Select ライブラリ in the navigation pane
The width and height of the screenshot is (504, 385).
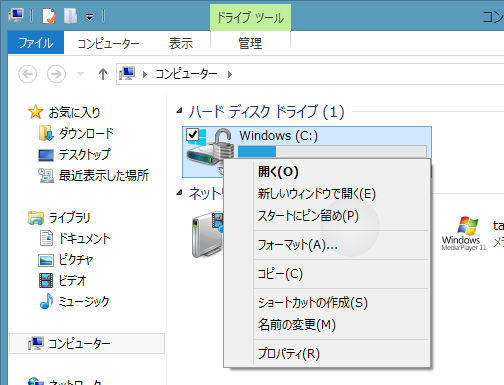click(x=69, y=217)
